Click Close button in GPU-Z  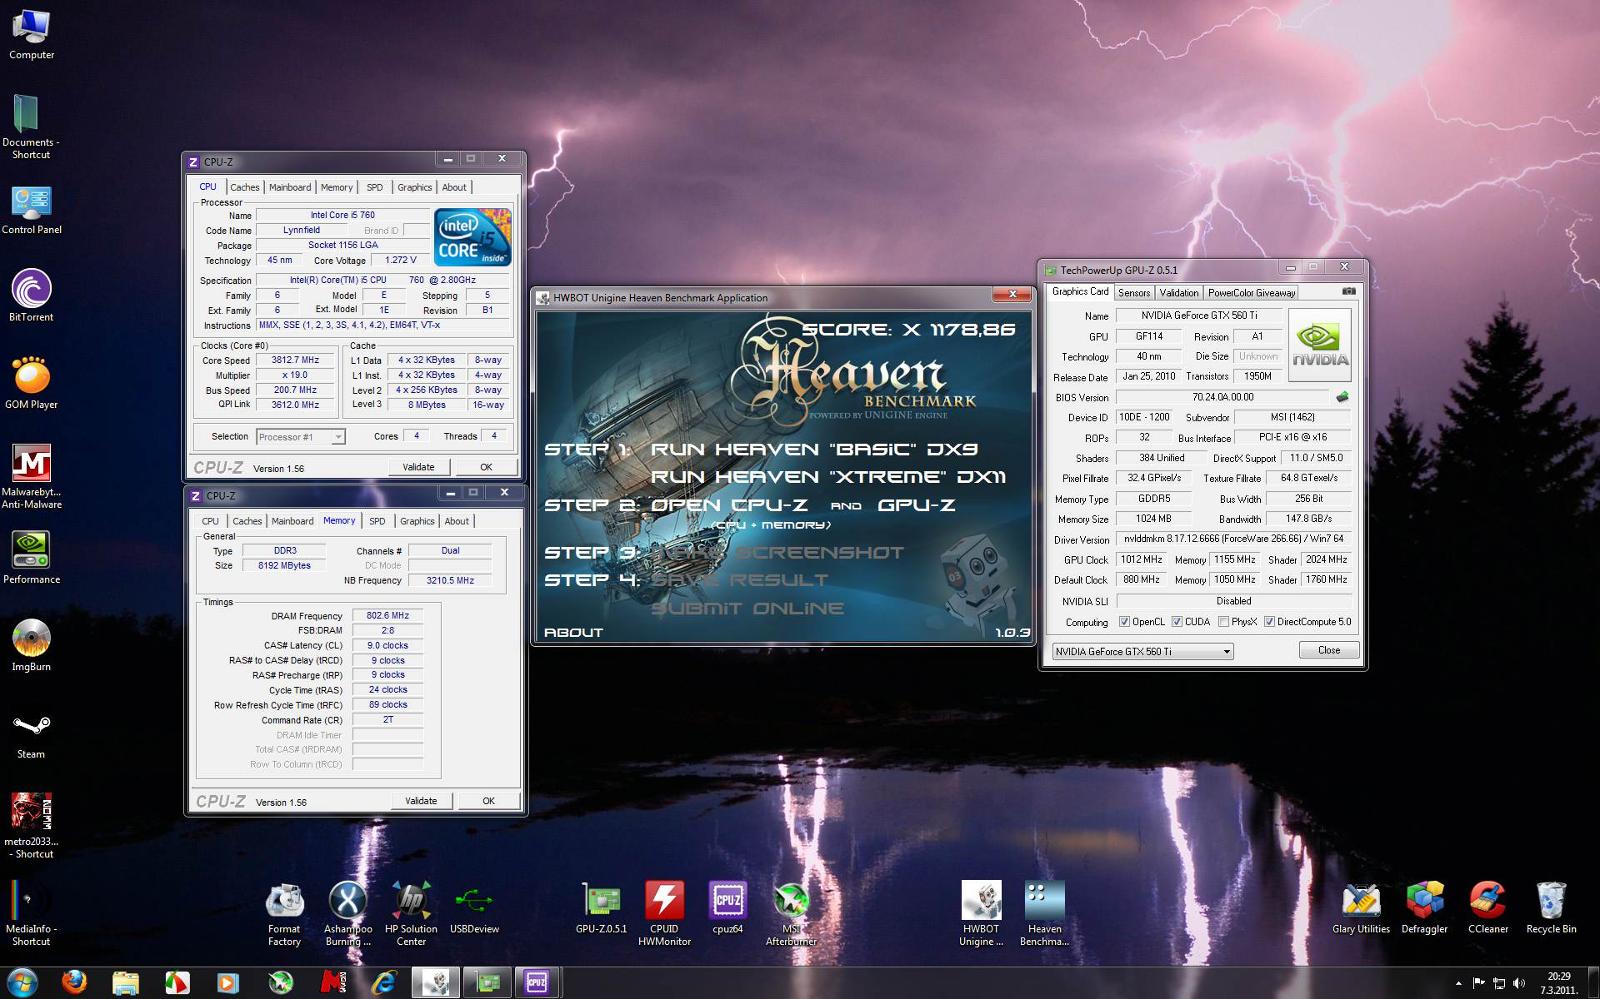(1329, 650)
